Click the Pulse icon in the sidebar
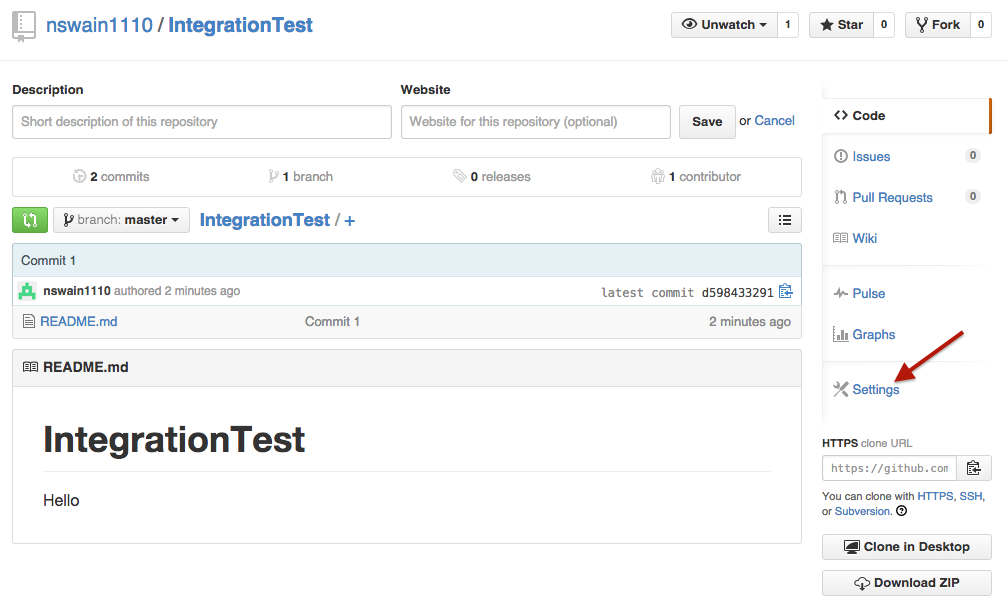 841,294
